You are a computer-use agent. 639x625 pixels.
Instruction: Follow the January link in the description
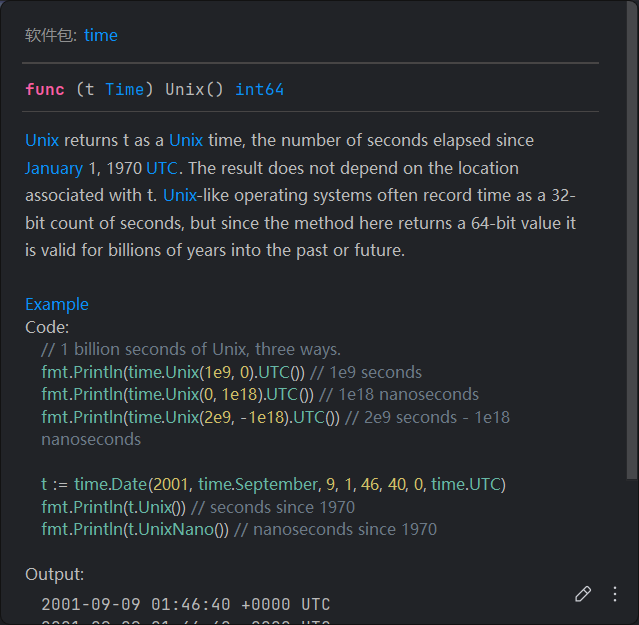click(x=54, y=168)
